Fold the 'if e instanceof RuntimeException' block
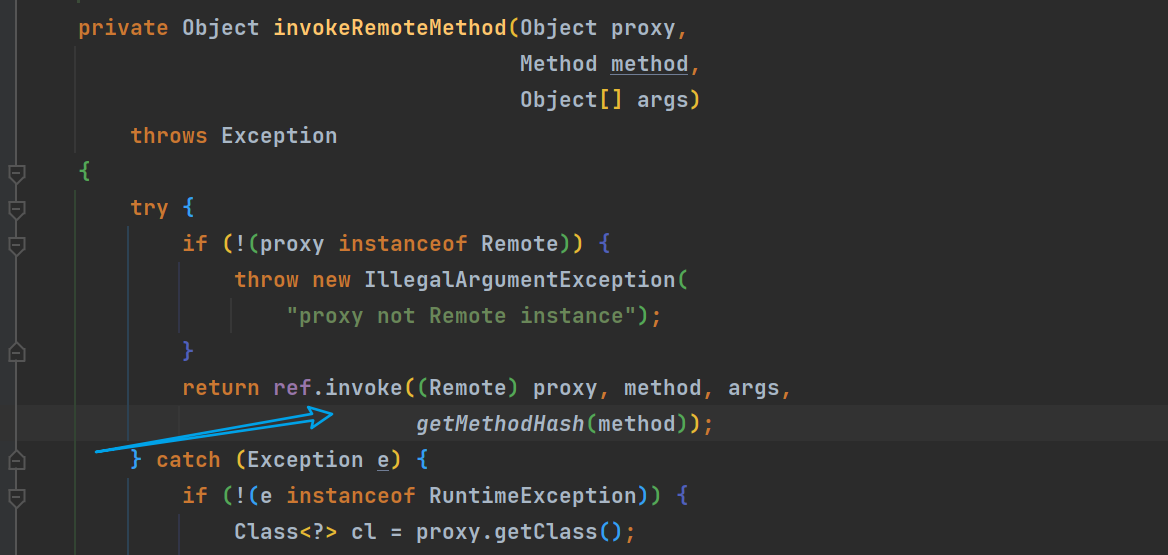 (15, 496)
